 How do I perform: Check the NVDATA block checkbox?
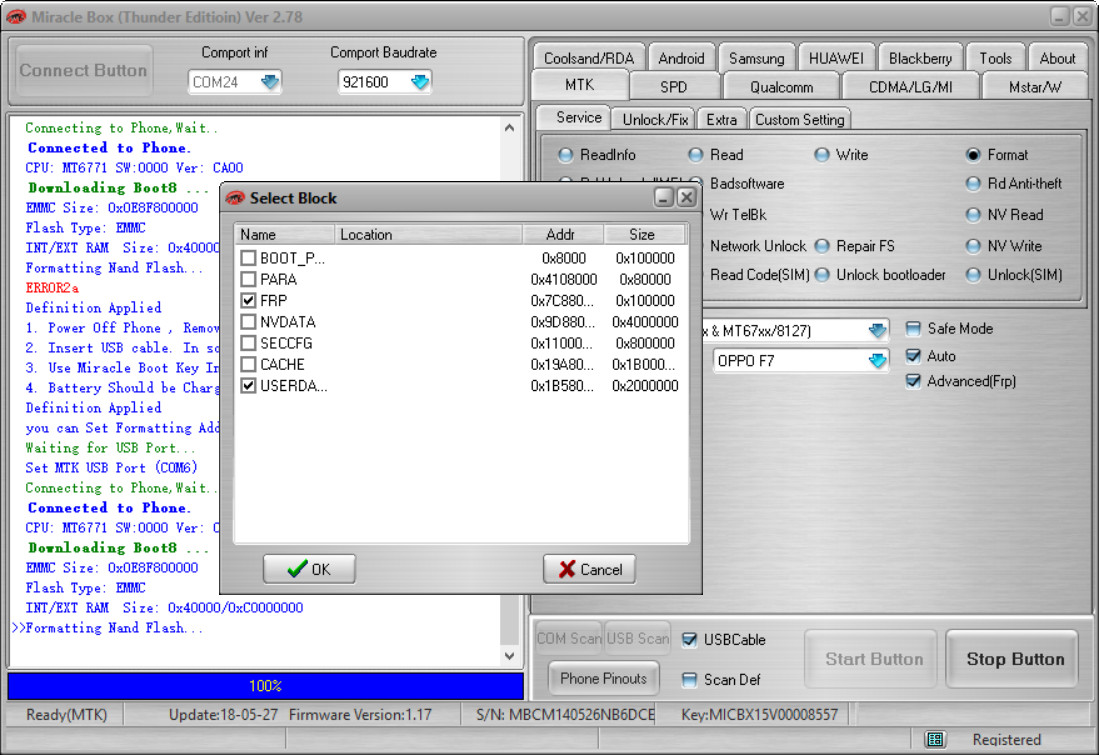(247, 322)
